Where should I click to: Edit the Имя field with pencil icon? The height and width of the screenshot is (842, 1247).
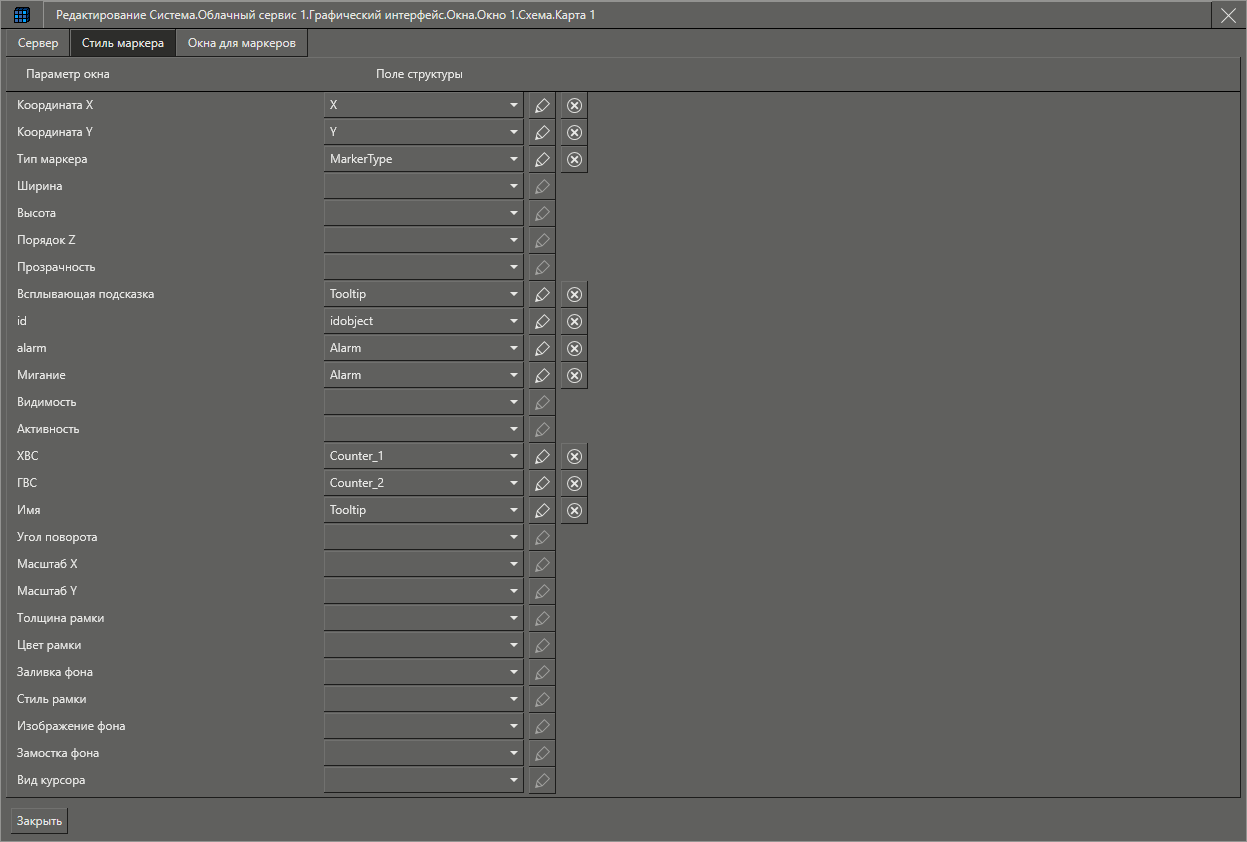point(541,510)
